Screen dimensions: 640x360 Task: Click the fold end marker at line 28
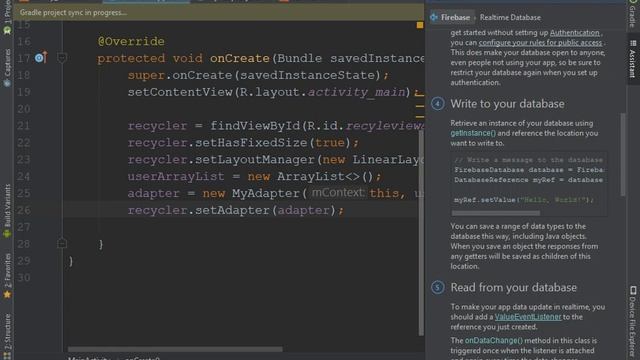point(62,243)
